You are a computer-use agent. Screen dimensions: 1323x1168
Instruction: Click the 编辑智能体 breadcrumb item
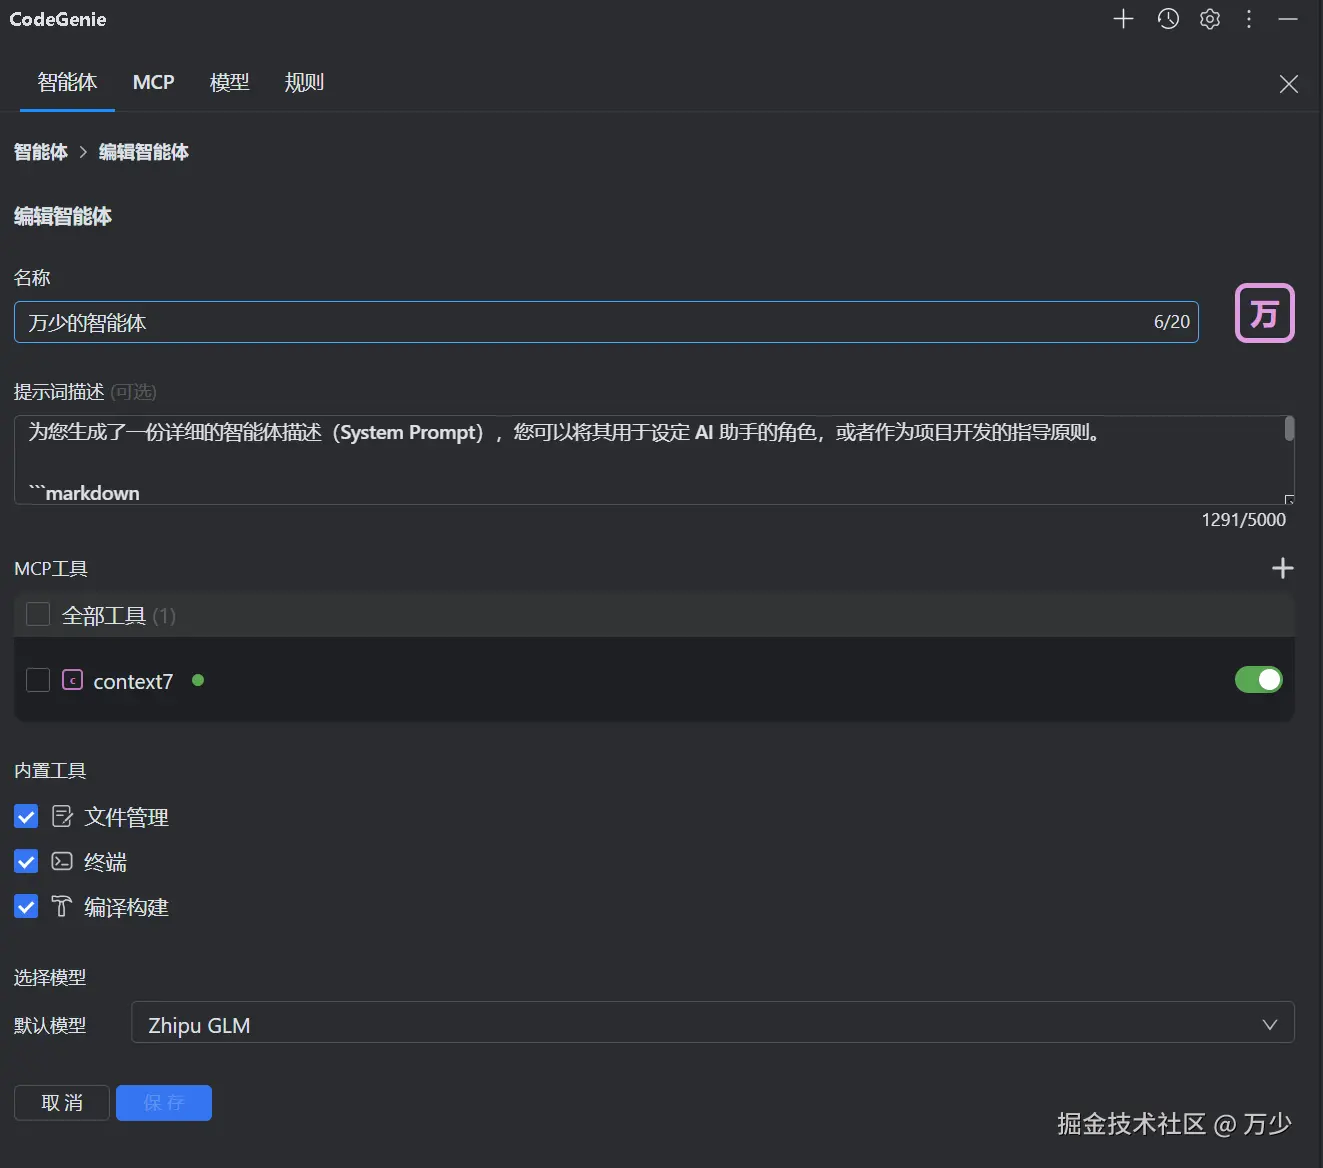[x=144, y=152]
